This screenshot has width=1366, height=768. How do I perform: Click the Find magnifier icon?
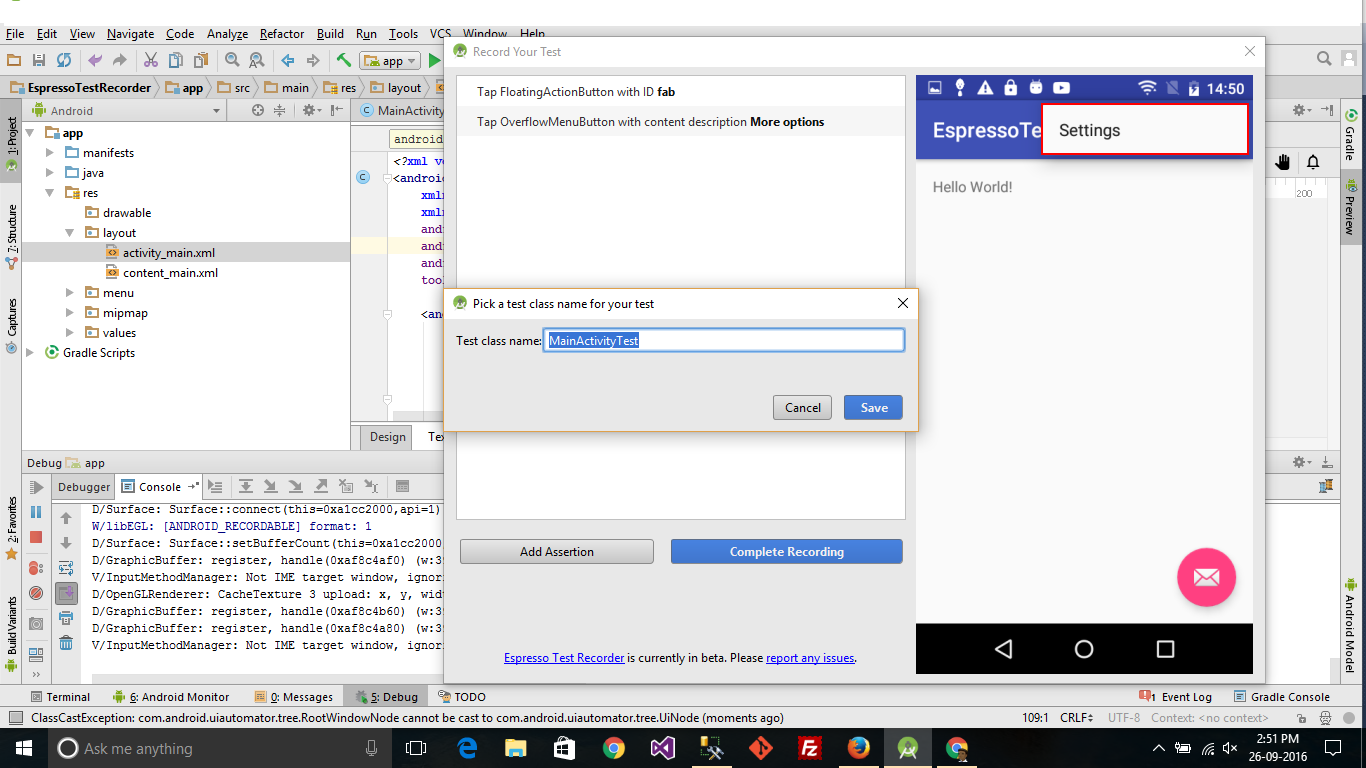click(232, 61)
